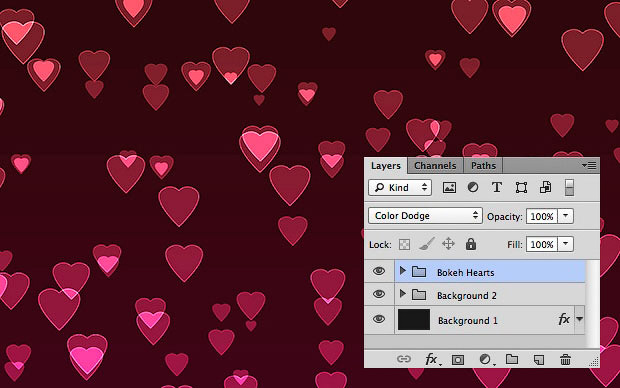
Task: Lock all padlock icon
Action: click(x=471, y=244)
